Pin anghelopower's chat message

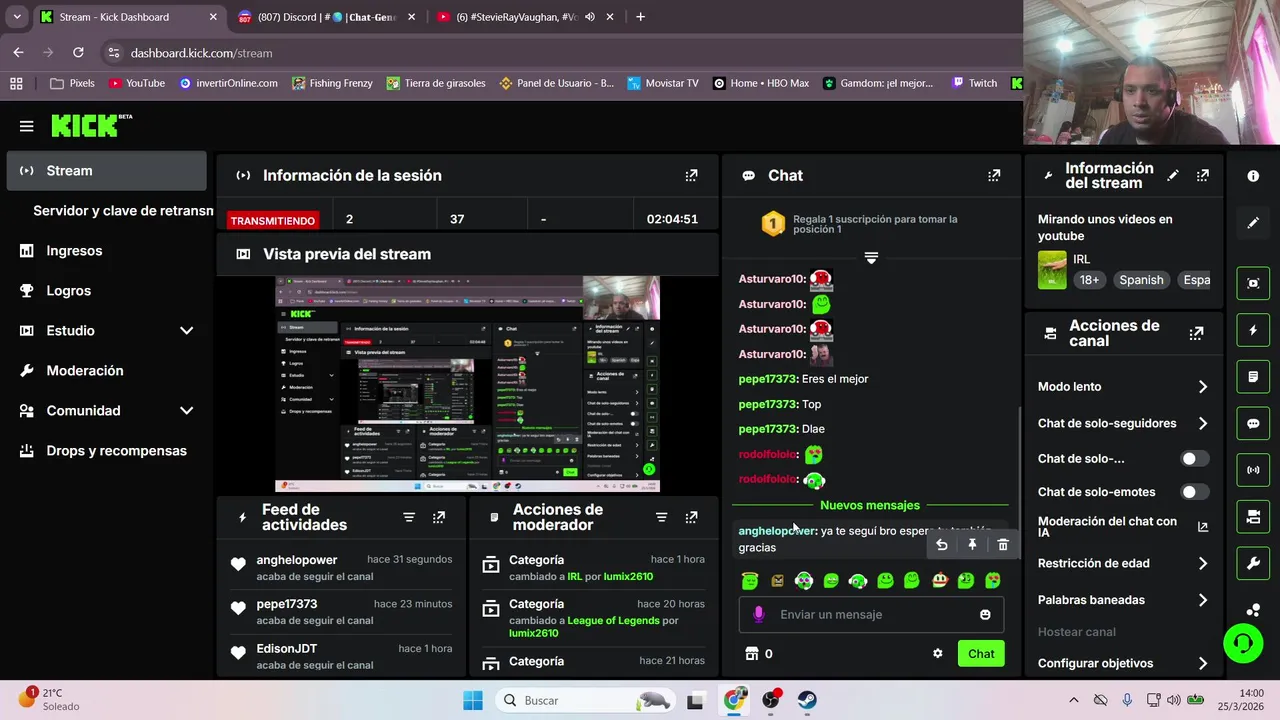[972, 545]
